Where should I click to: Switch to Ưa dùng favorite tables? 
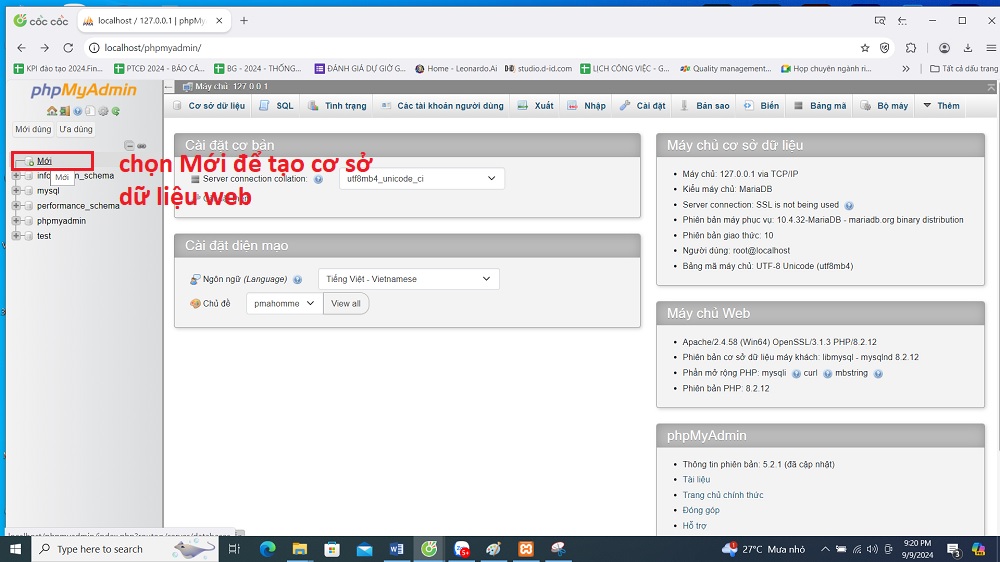tap(76, 129)
